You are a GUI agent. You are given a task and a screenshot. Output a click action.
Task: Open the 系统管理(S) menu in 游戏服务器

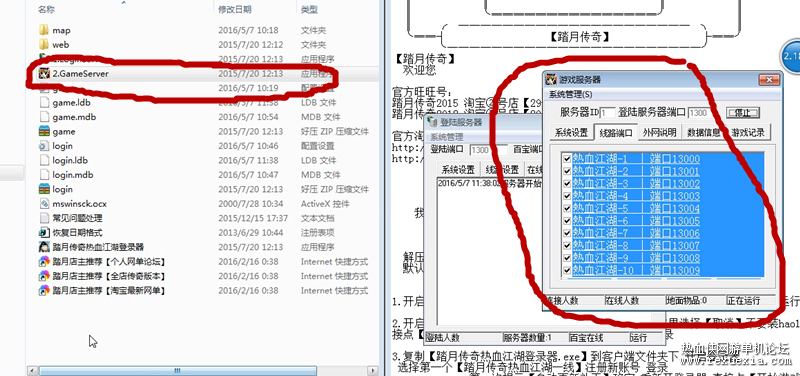570,94
